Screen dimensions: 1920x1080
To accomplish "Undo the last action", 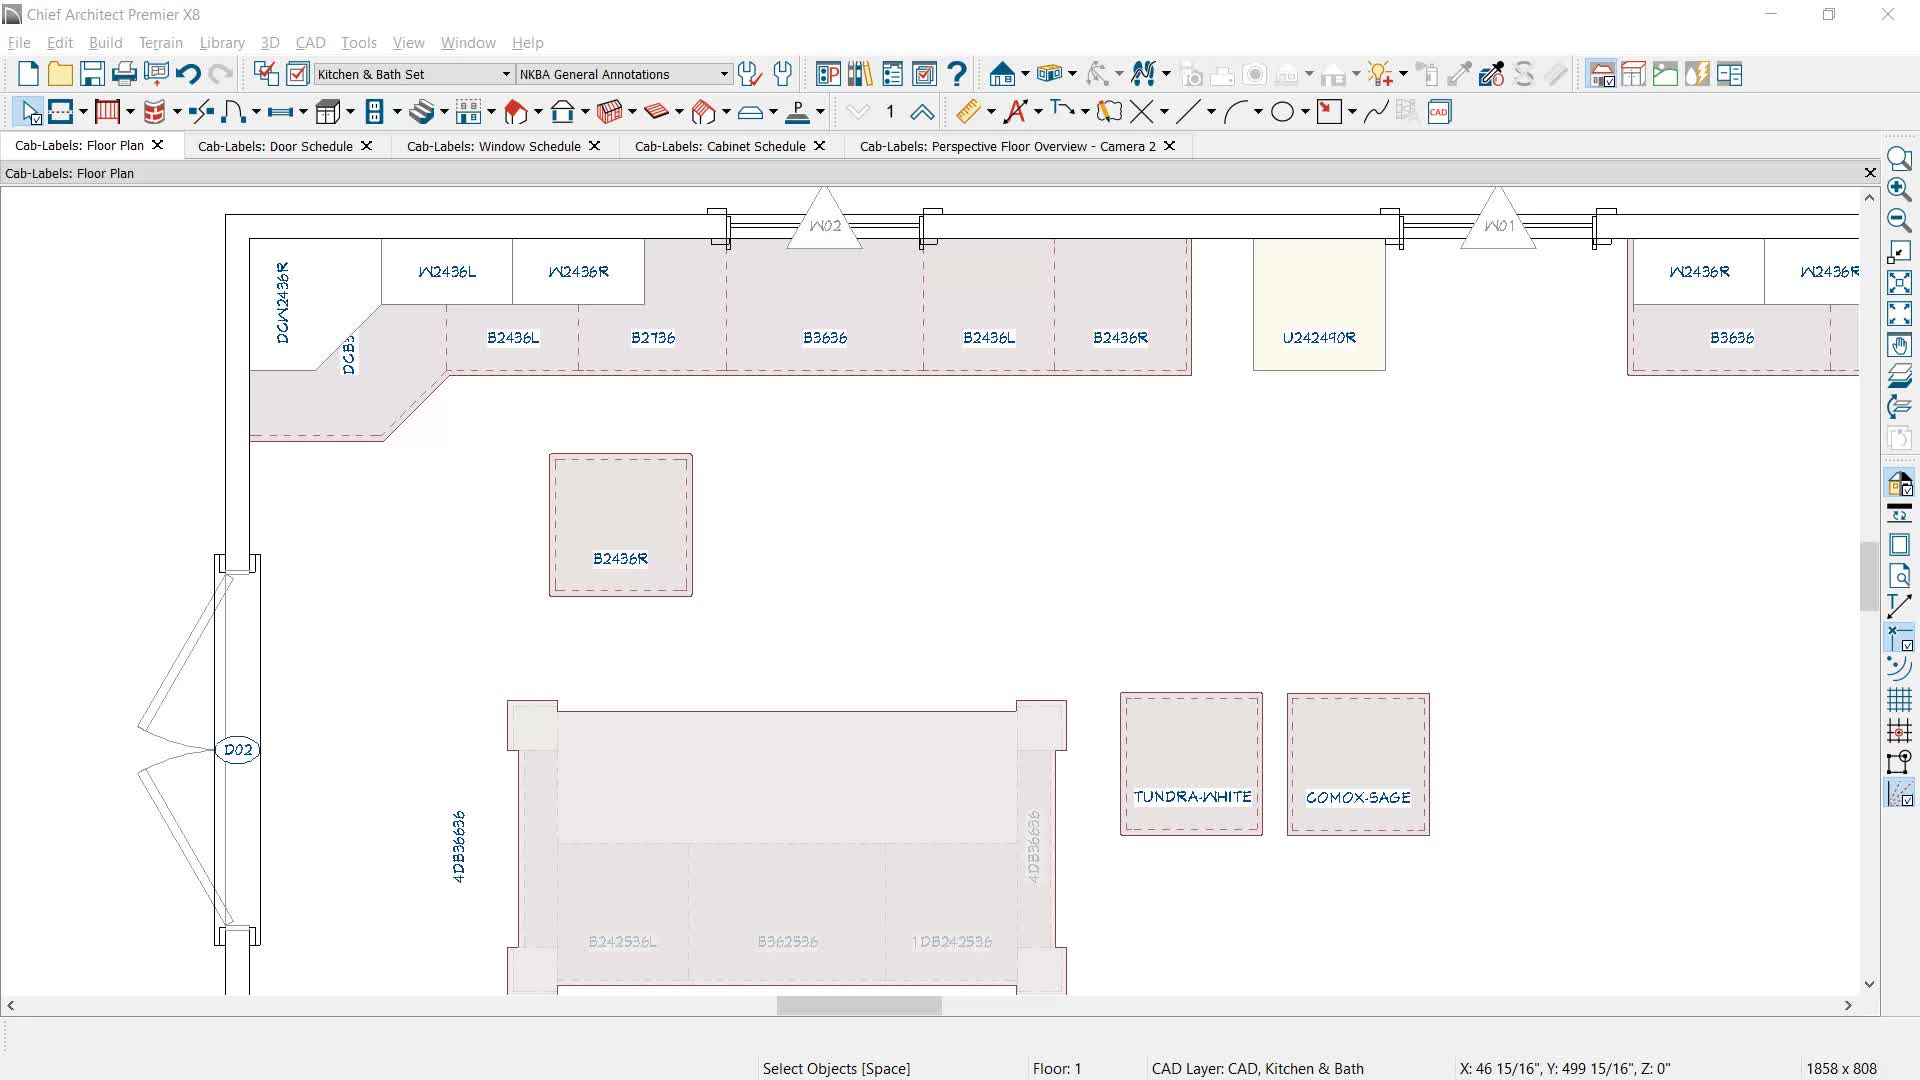I will pos(188,74).
